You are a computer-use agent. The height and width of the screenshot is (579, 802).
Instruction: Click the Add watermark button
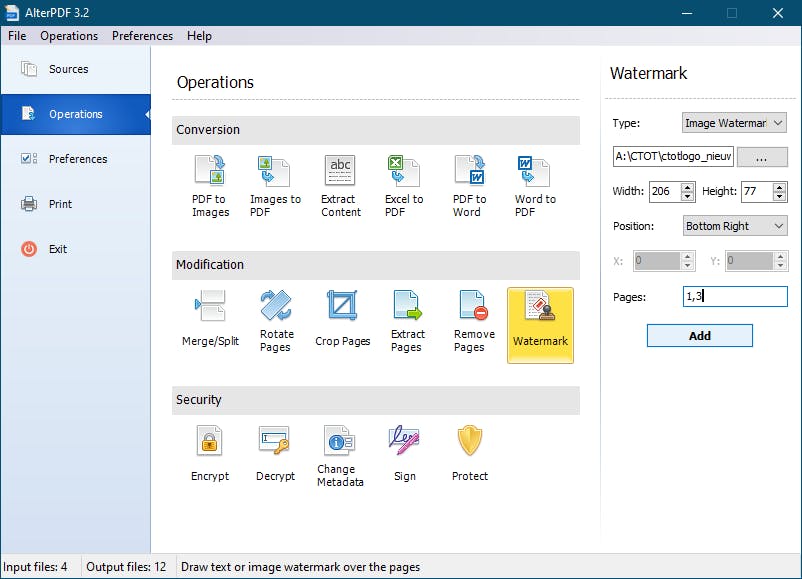(699, 336)
